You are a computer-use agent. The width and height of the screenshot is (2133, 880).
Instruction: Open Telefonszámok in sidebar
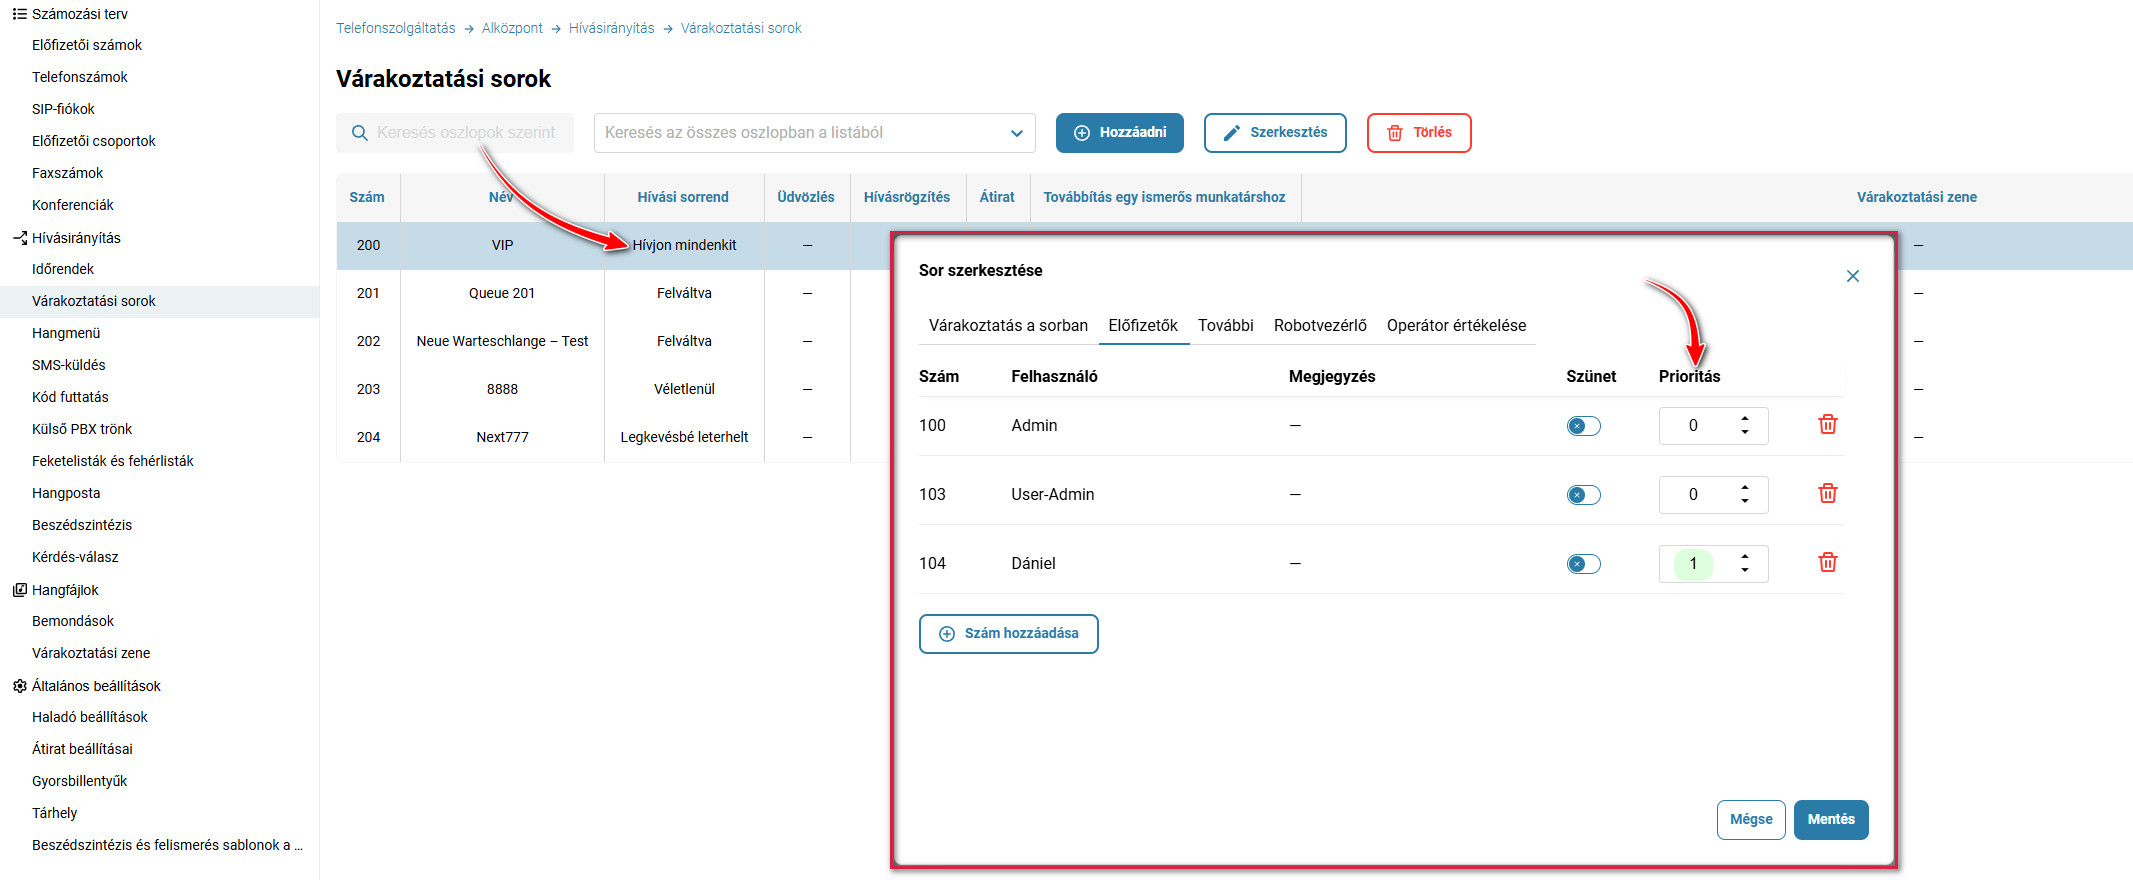(80, 77)
